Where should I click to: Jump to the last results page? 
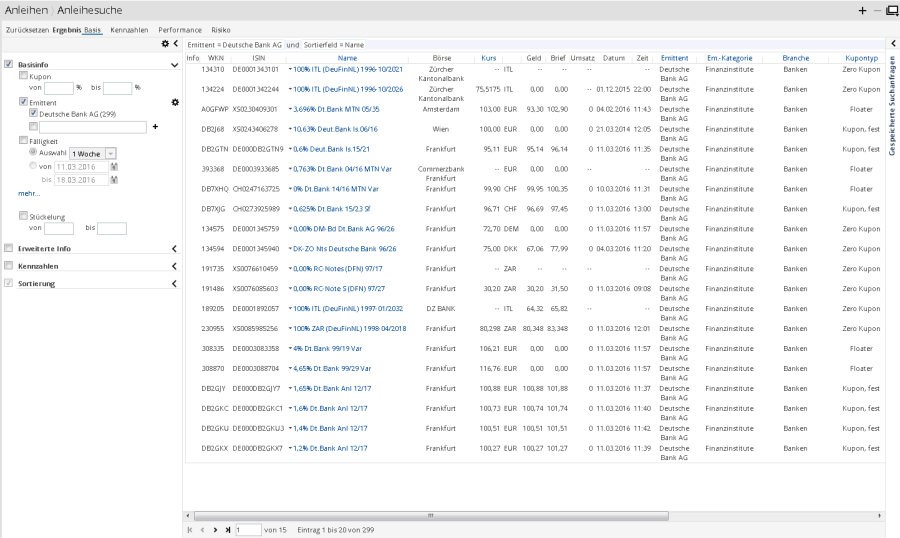227,529
